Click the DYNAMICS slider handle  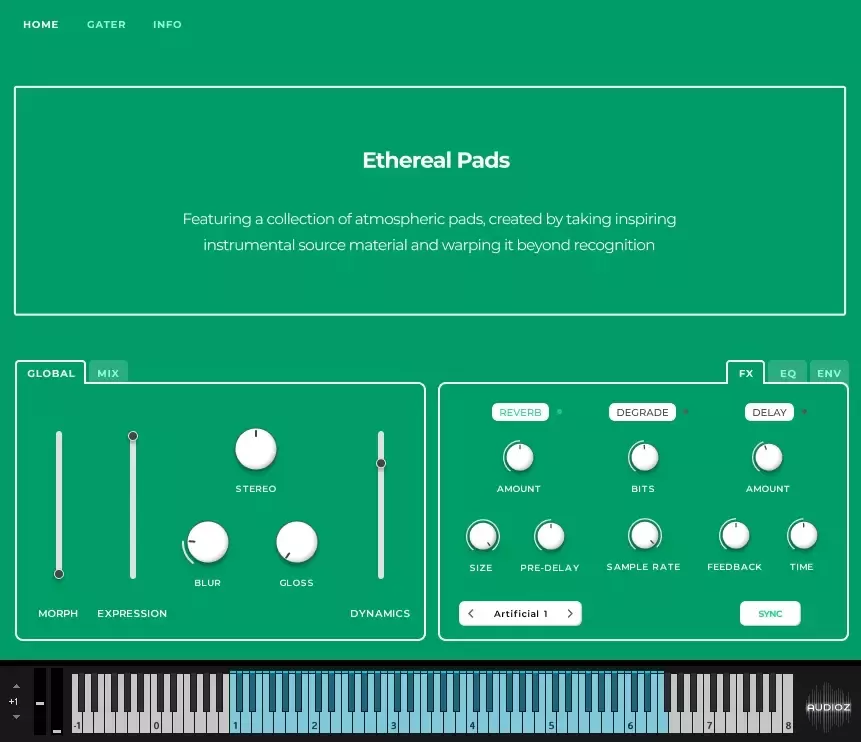point(381,463)
